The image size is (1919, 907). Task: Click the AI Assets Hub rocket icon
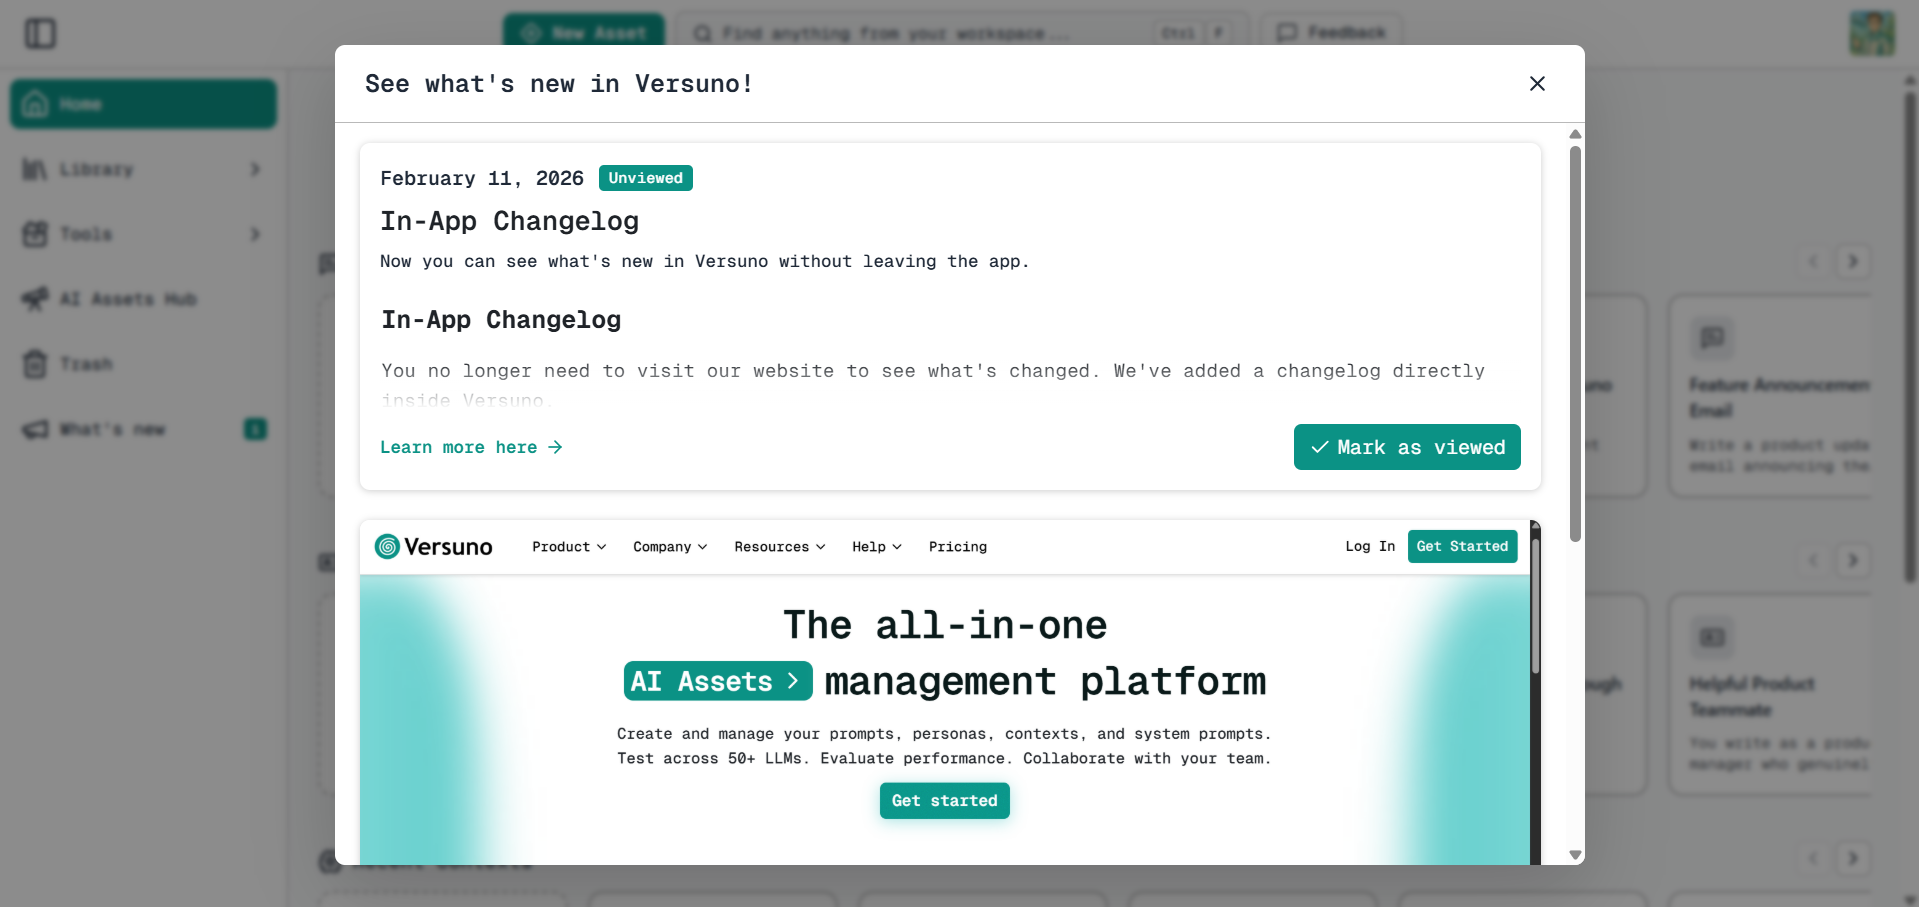35,299
